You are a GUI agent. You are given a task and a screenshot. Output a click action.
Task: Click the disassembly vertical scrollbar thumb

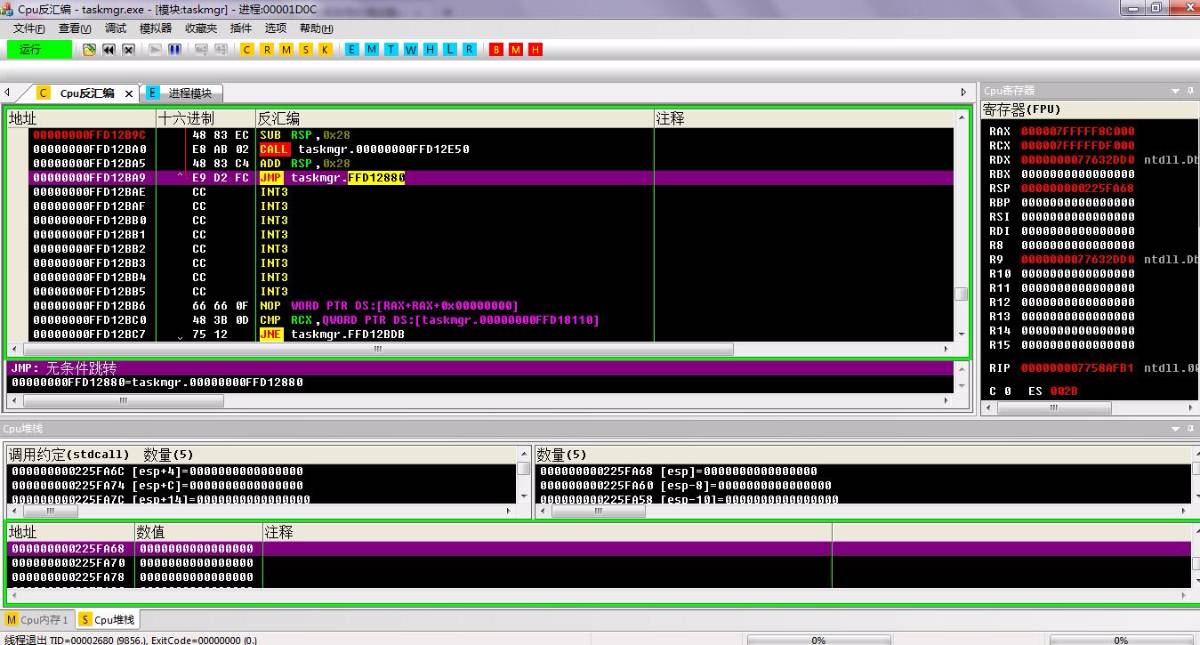point(961,294)
